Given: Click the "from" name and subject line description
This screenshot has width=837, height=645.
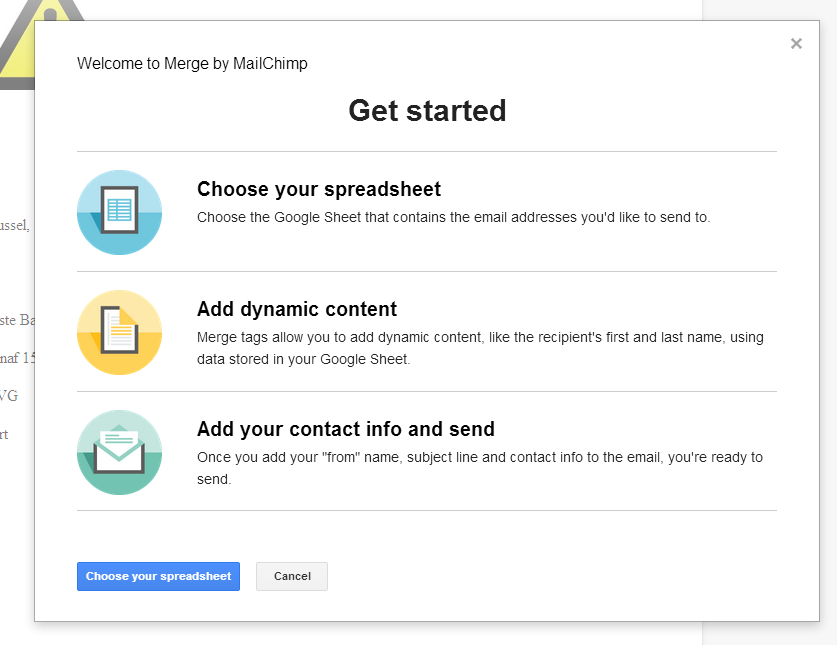Looking at the screenshot, I should pos(480,468).
